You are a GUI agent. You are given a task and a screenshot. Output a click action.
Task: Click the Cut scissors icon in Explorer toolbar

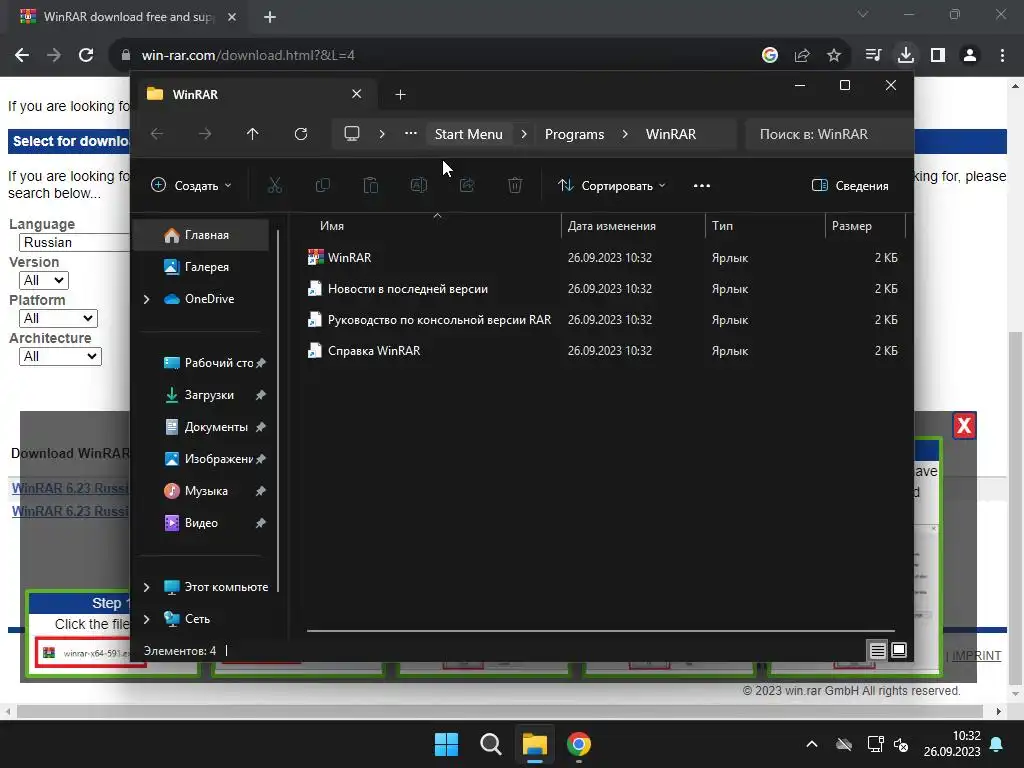(x=275, y=185)
